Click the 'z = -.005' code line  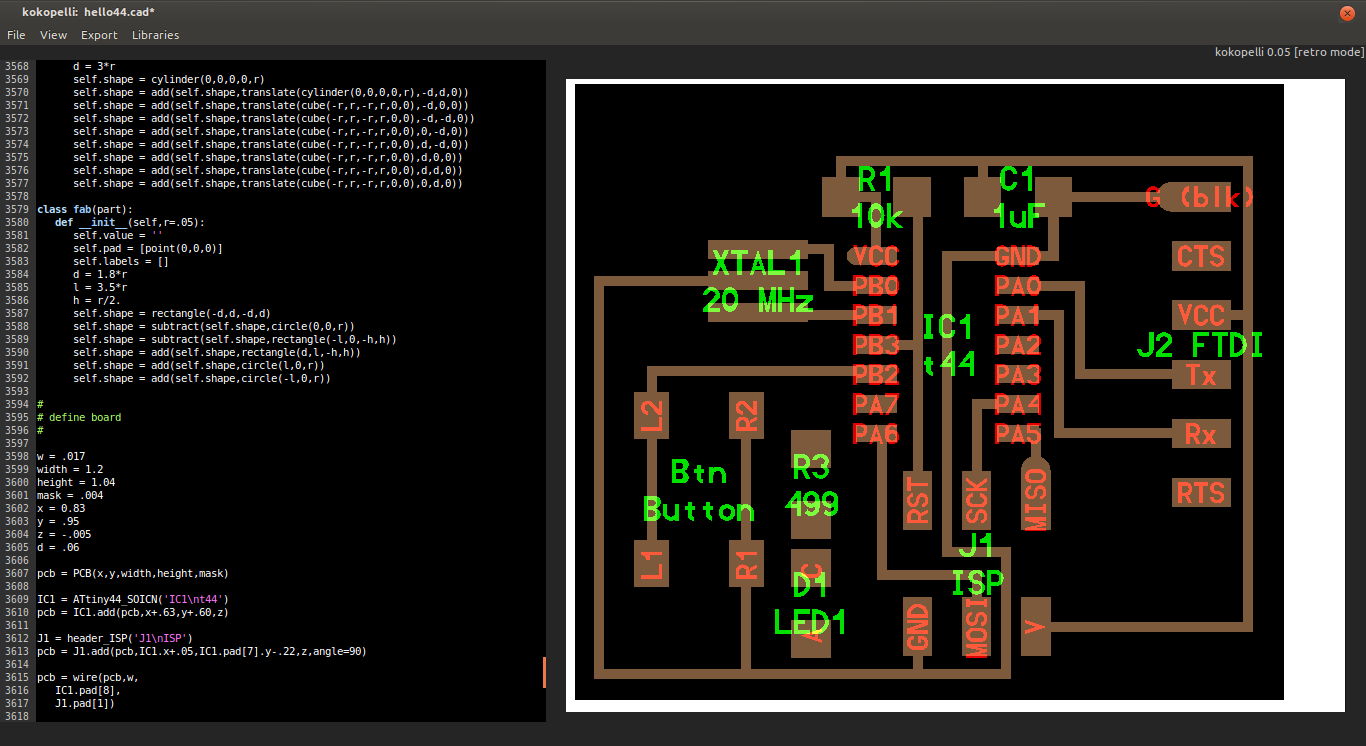pyautogui.click(x=64, y=534)
